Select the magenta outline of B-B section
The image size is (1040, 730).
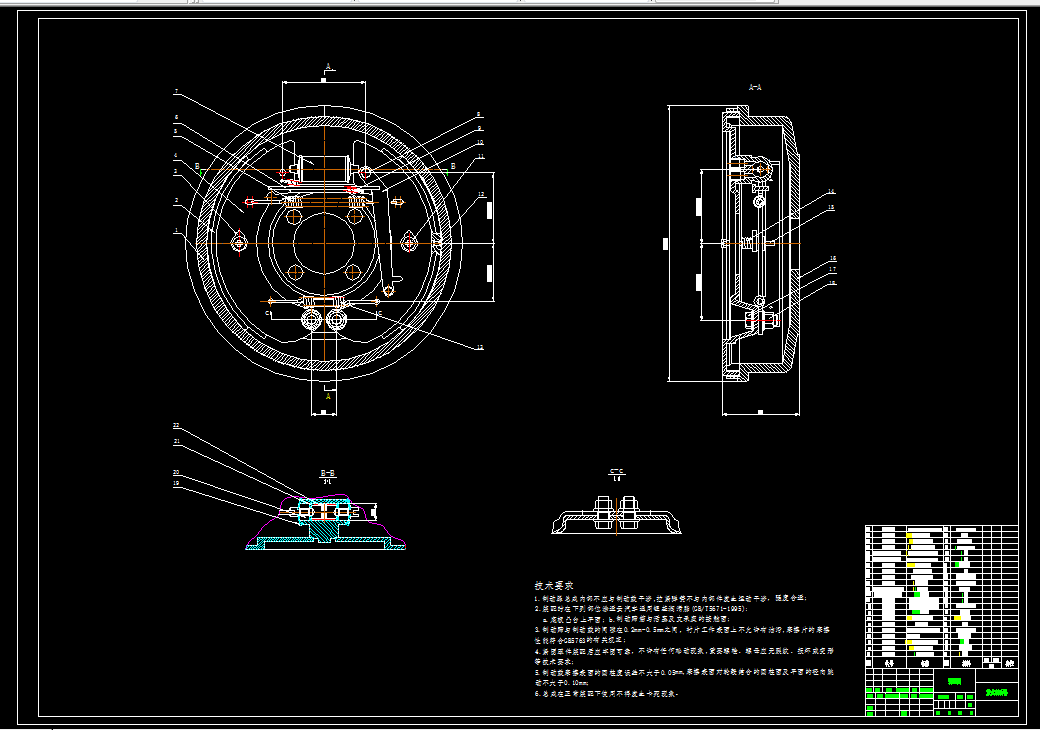(x=325, y=520)
